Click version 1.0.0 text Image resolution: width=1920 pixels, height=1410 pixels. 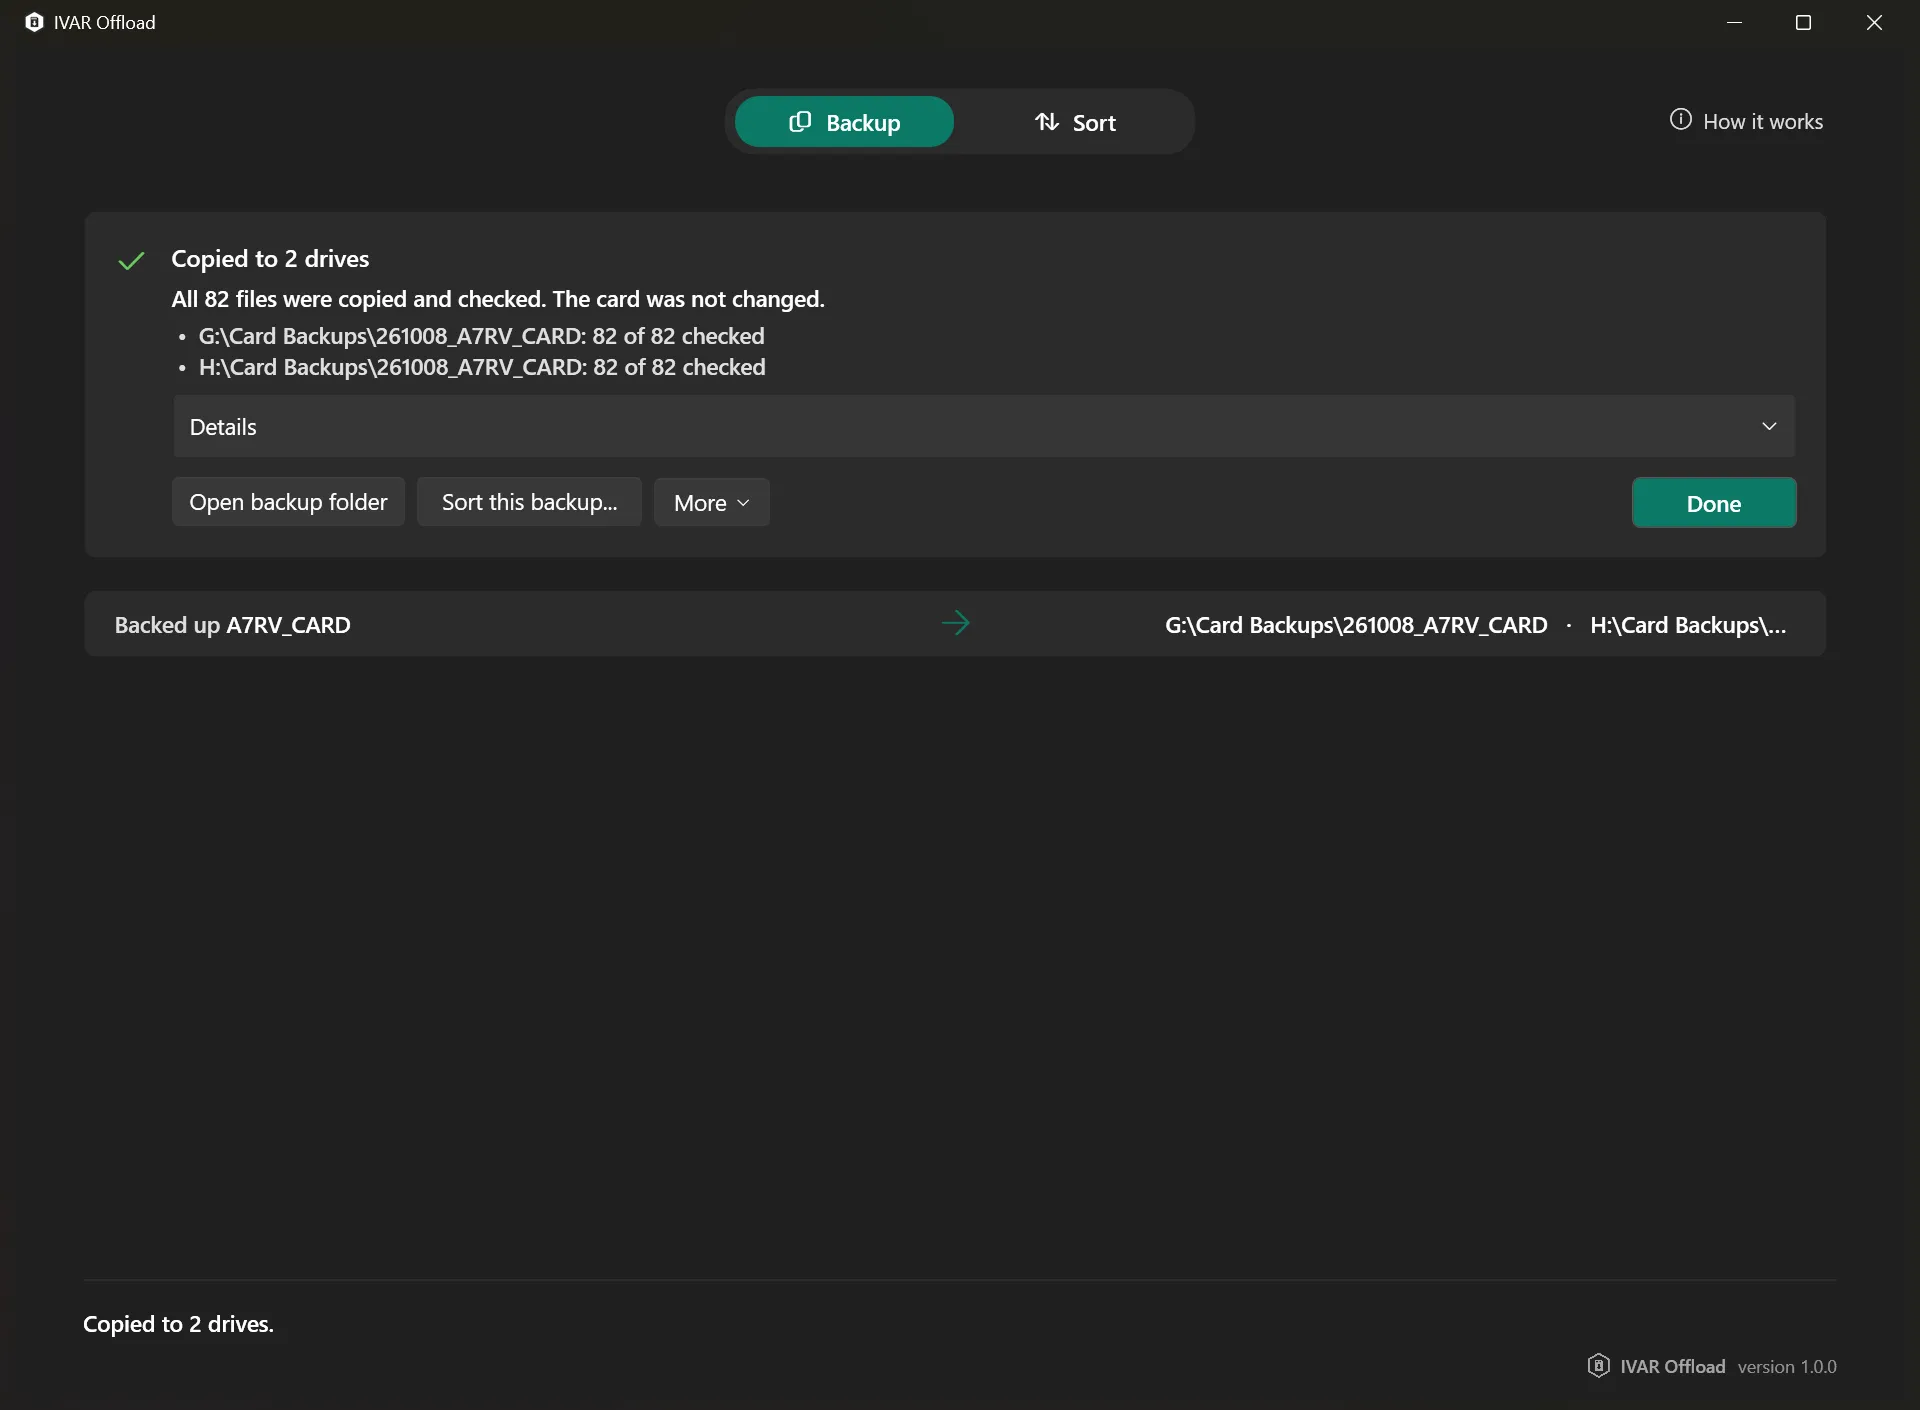coord(1787,1366)
